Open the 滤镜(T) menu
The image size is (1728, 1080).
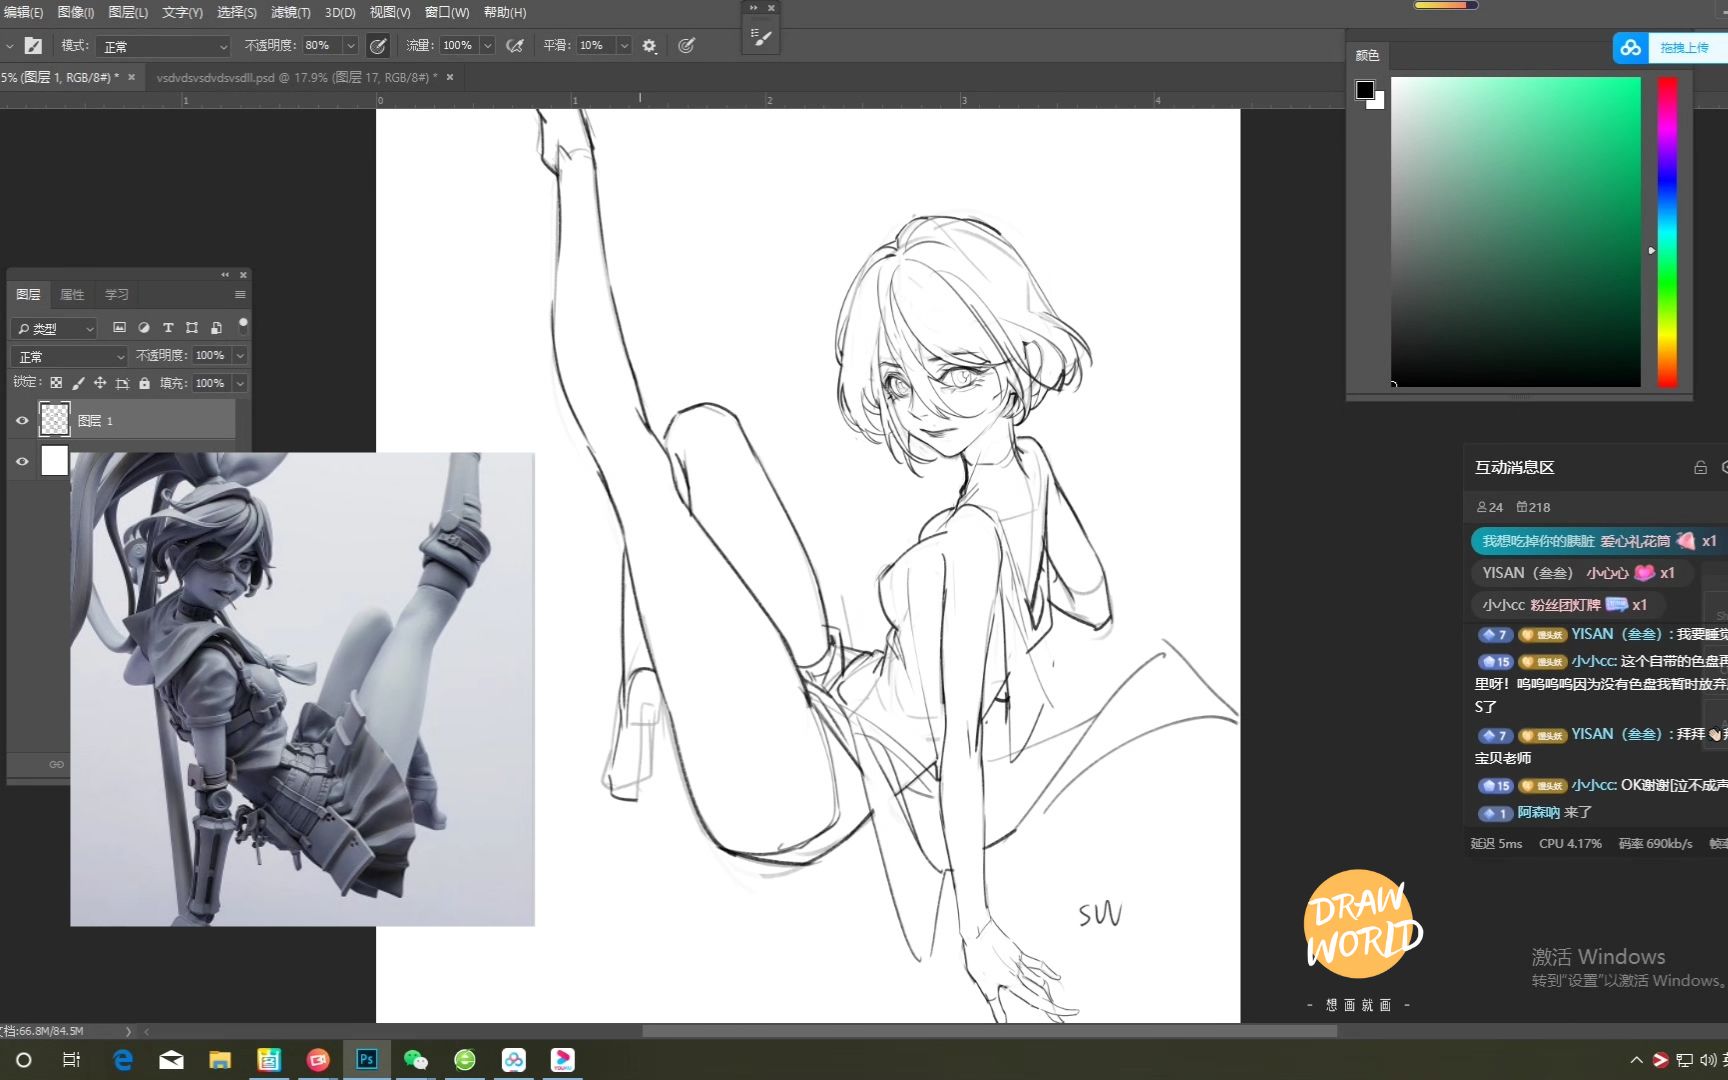tap(291, 12)
